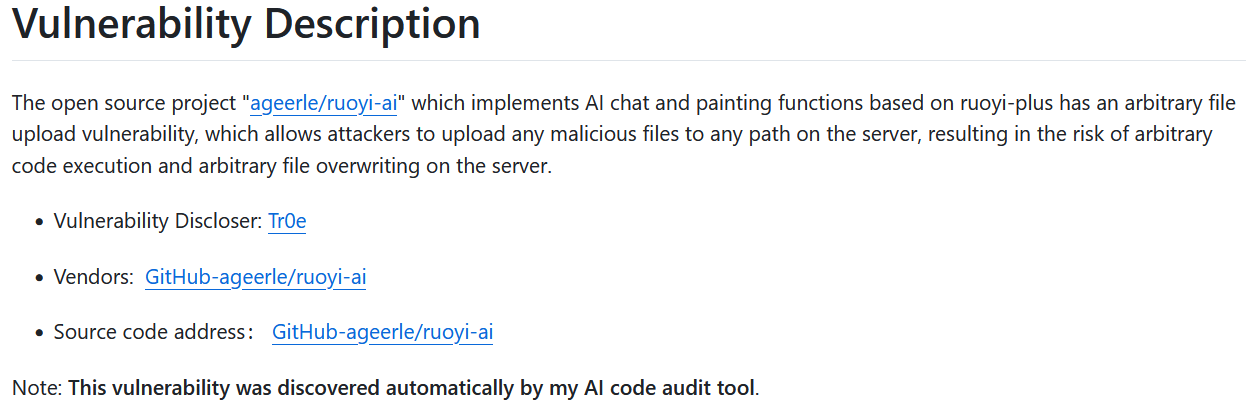Open the ageerle/ruoyi-ai link in the paragraph
Image resolution: width=1260 pixels, height=406 pixels.
[x=323, y=103]
